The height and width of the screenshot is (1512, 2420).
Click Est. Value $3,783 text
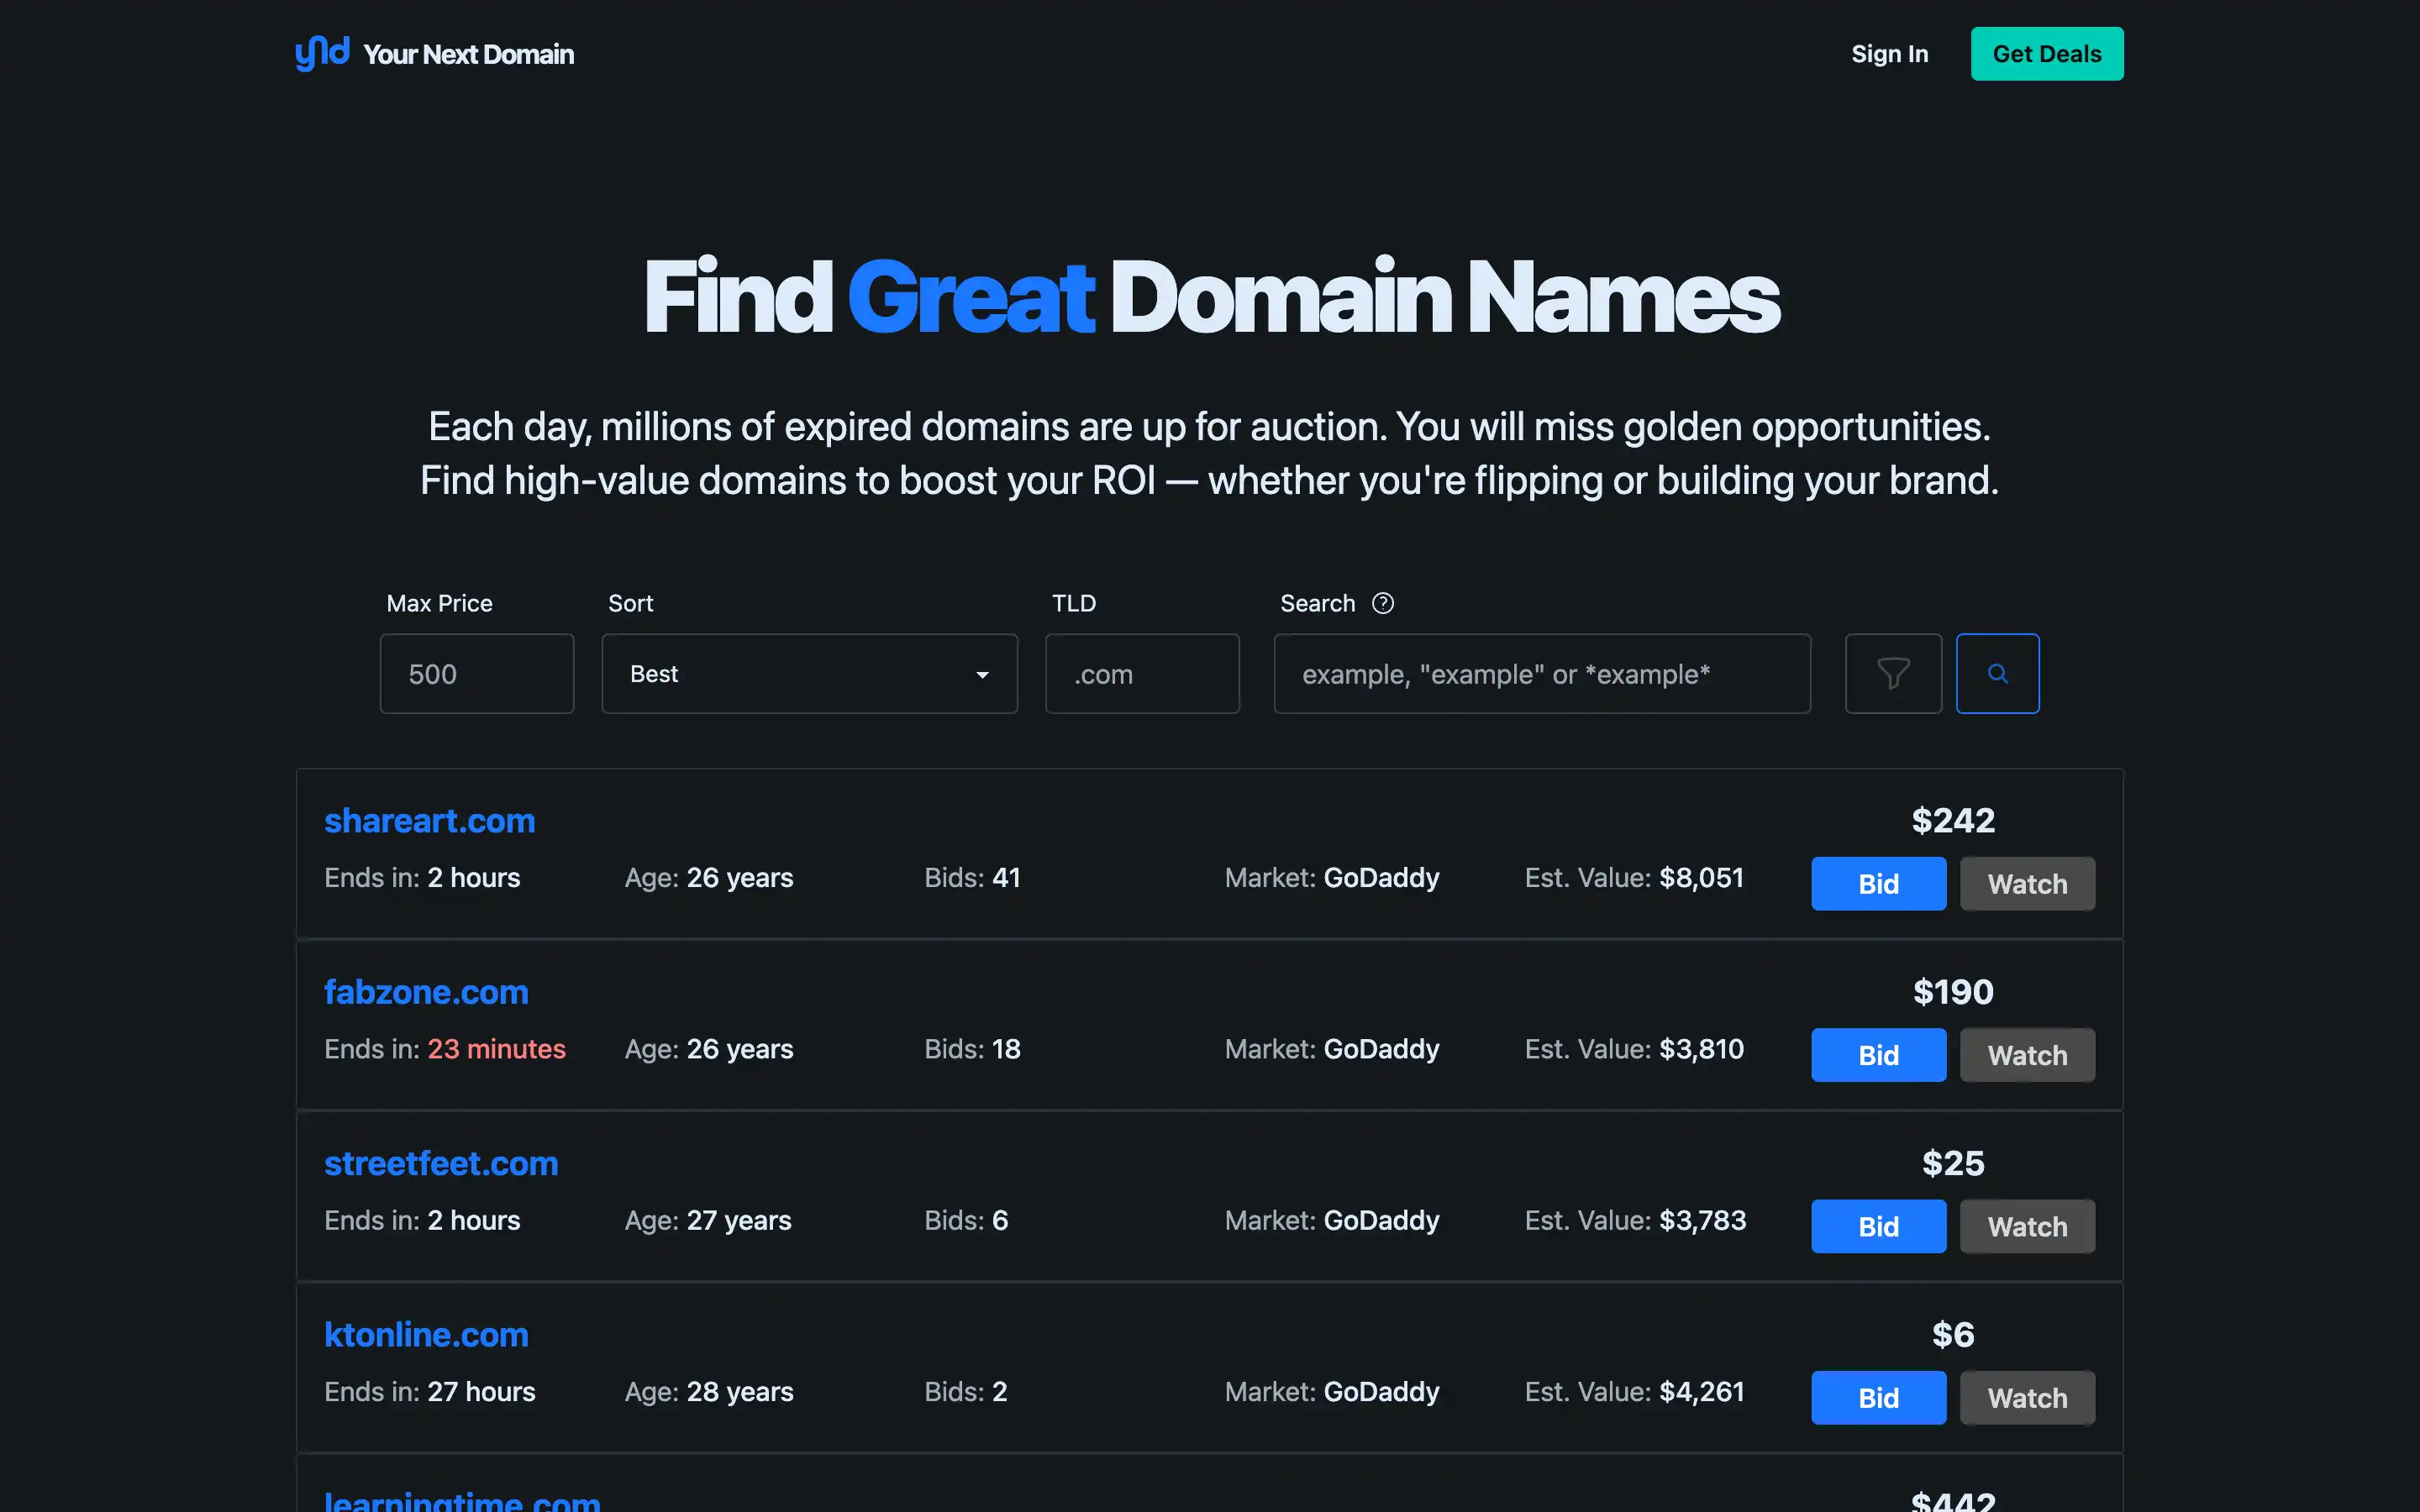[1635, 1220]
